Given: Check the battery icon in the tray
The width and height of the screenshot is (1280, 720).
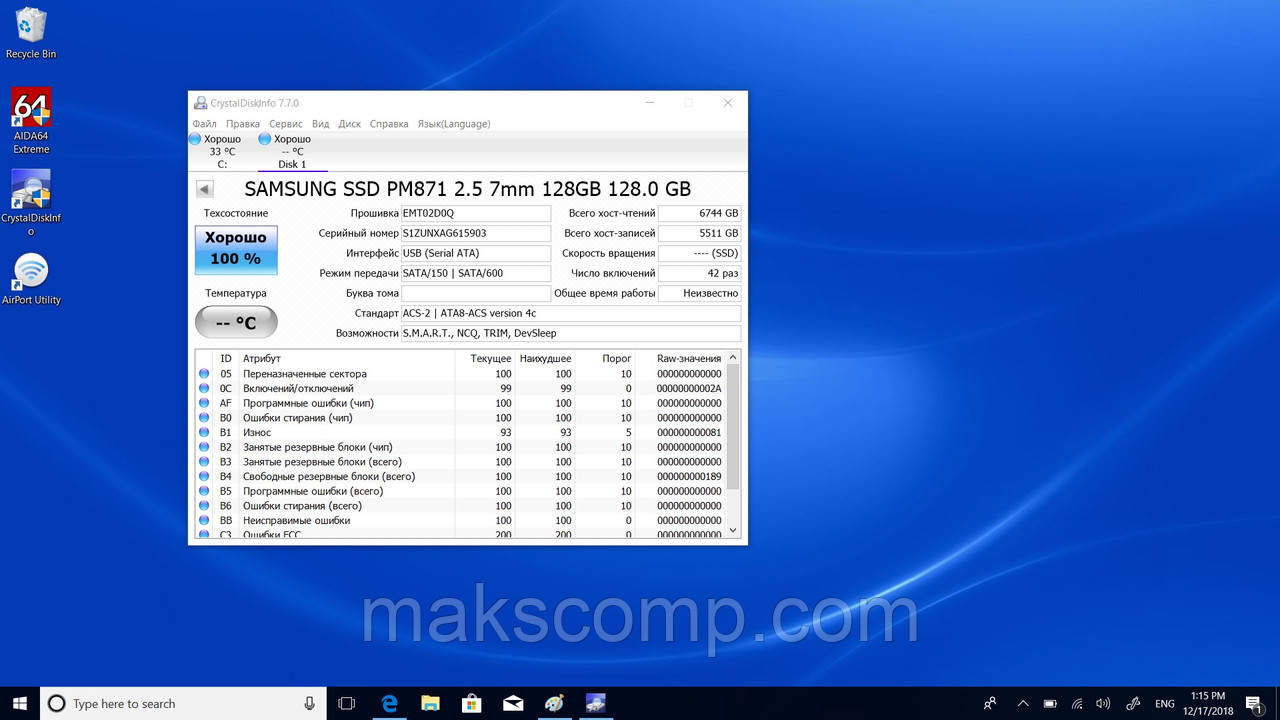Looking at the screenshot, I should click(x=1050, y=703).
